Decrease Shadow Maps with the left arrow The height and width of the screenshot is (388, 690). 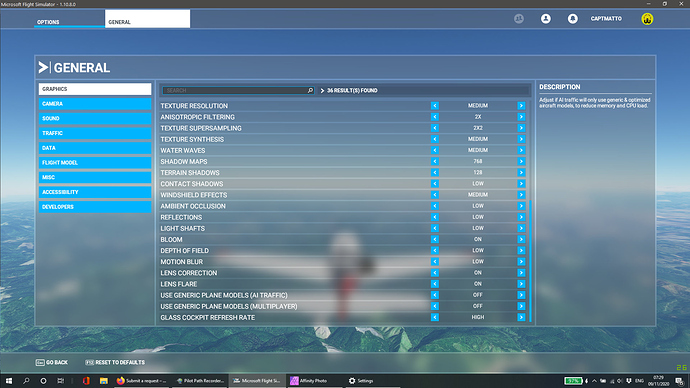point(435,161)
